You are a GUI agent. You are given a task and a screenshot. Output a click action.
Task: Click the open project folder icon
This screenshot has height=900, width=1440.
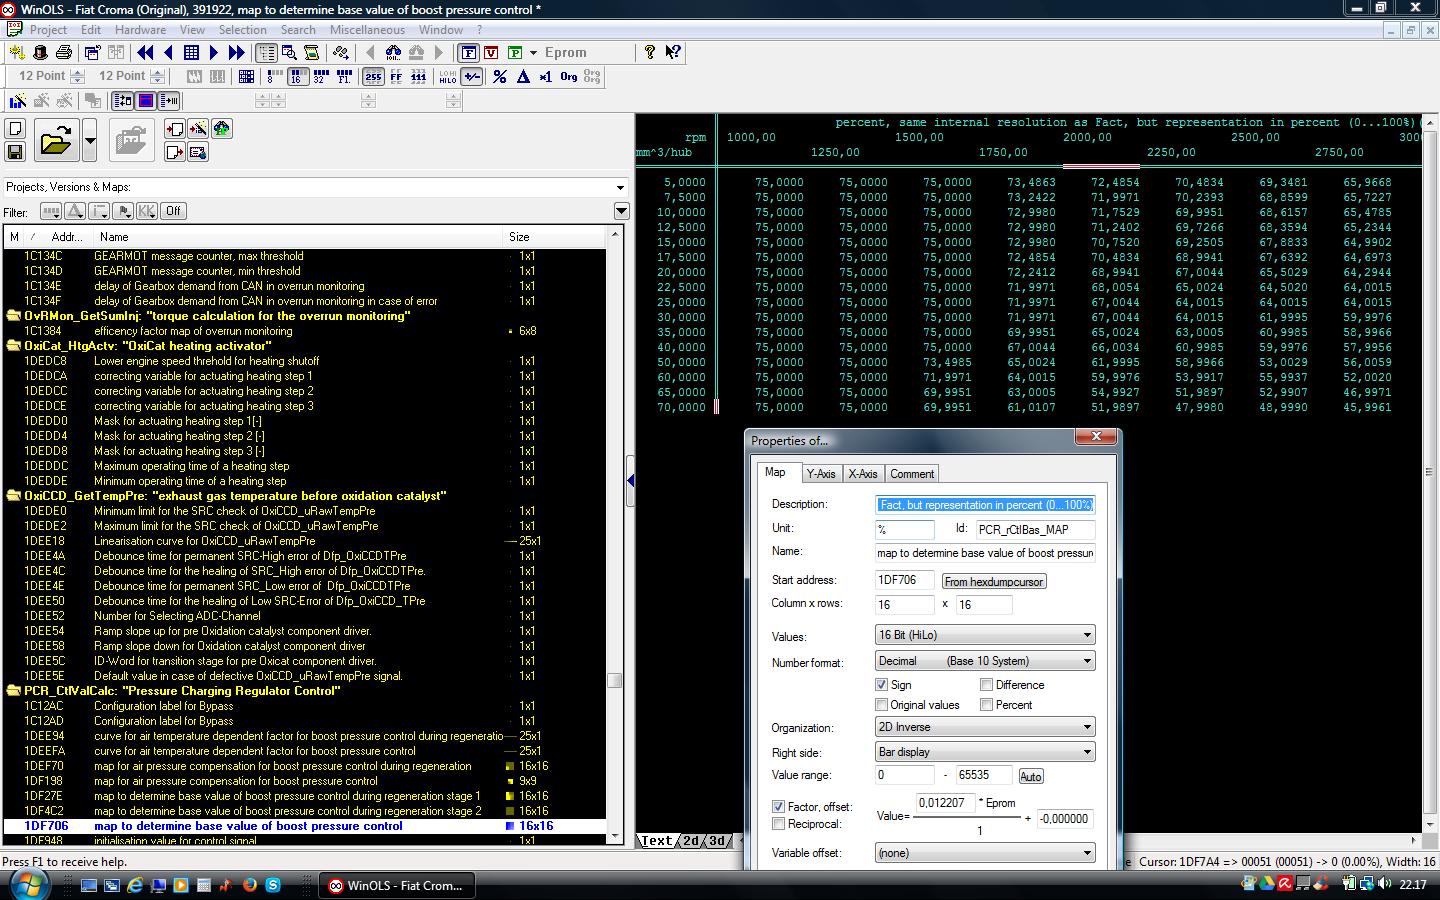tap(56, 141)
